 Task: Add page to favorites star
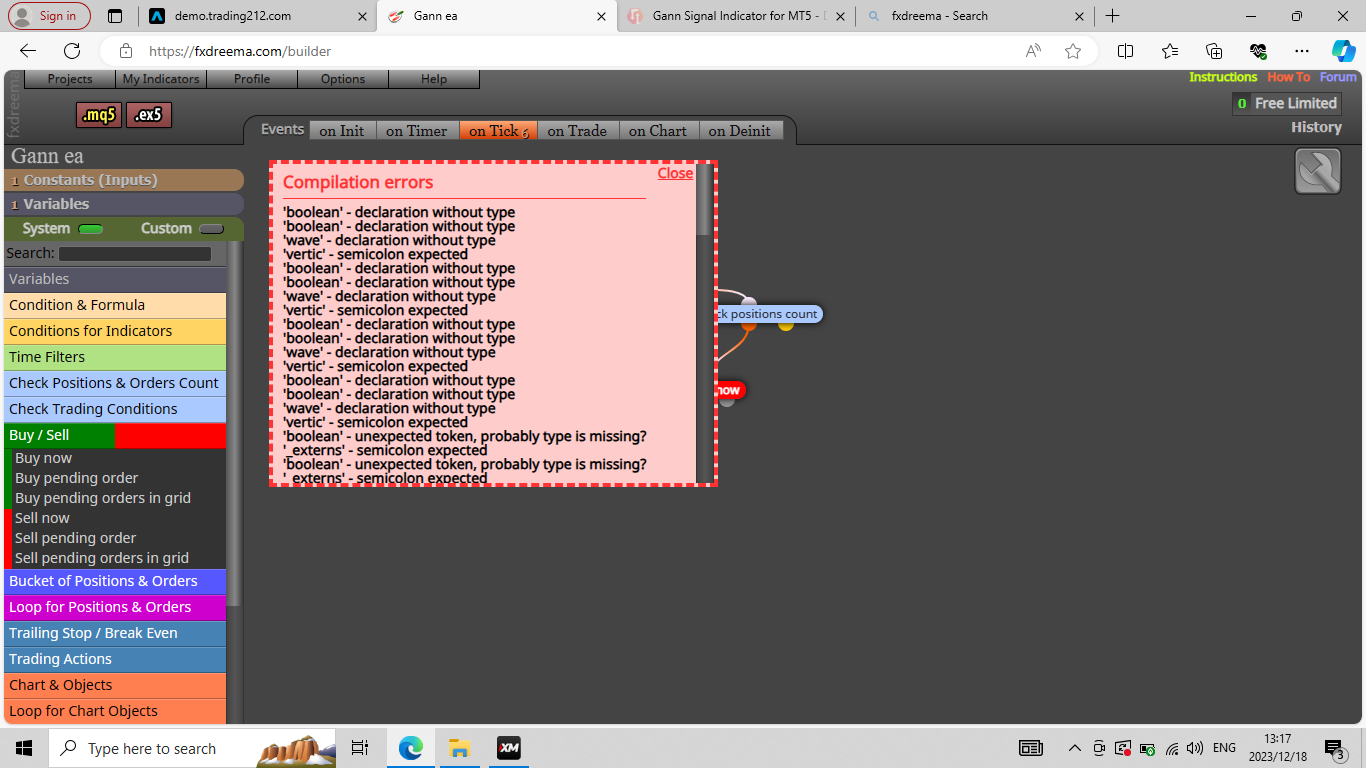click(x=1073, y=51)
